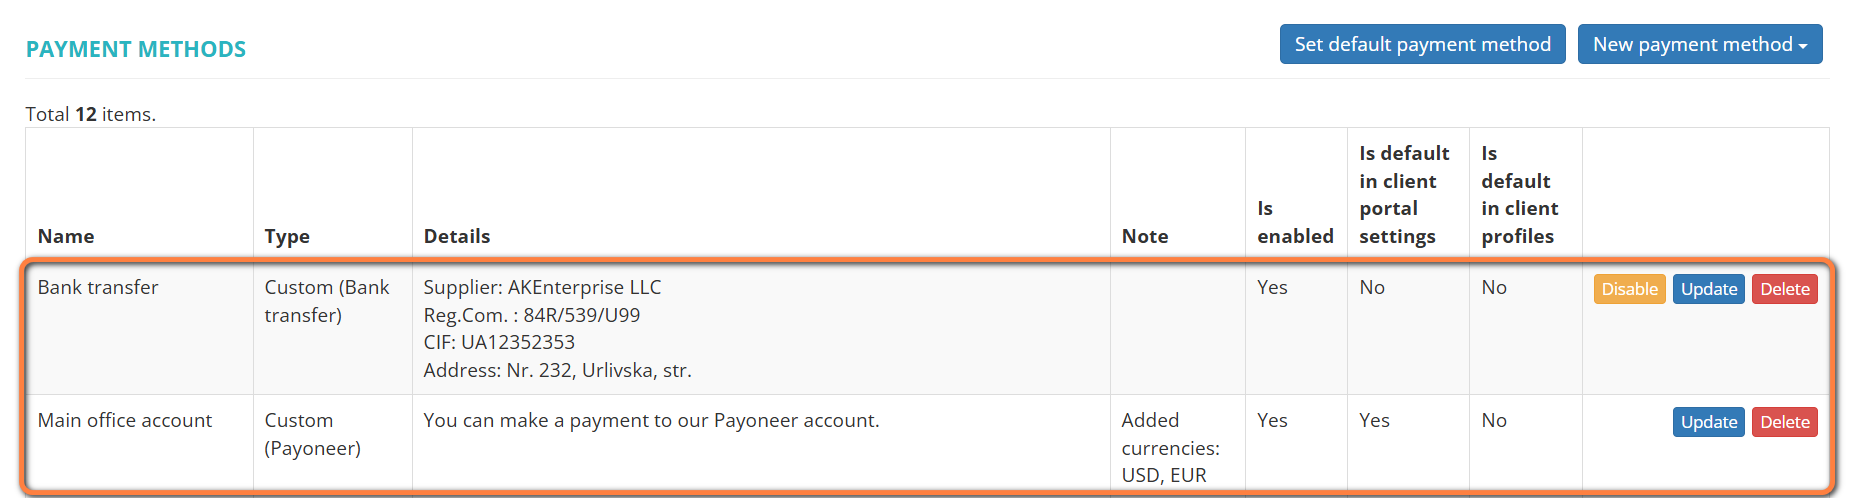Screen dimensions: 1856x498
Task: Update the Bank transfer payment method
Action: coord(1708,289)
